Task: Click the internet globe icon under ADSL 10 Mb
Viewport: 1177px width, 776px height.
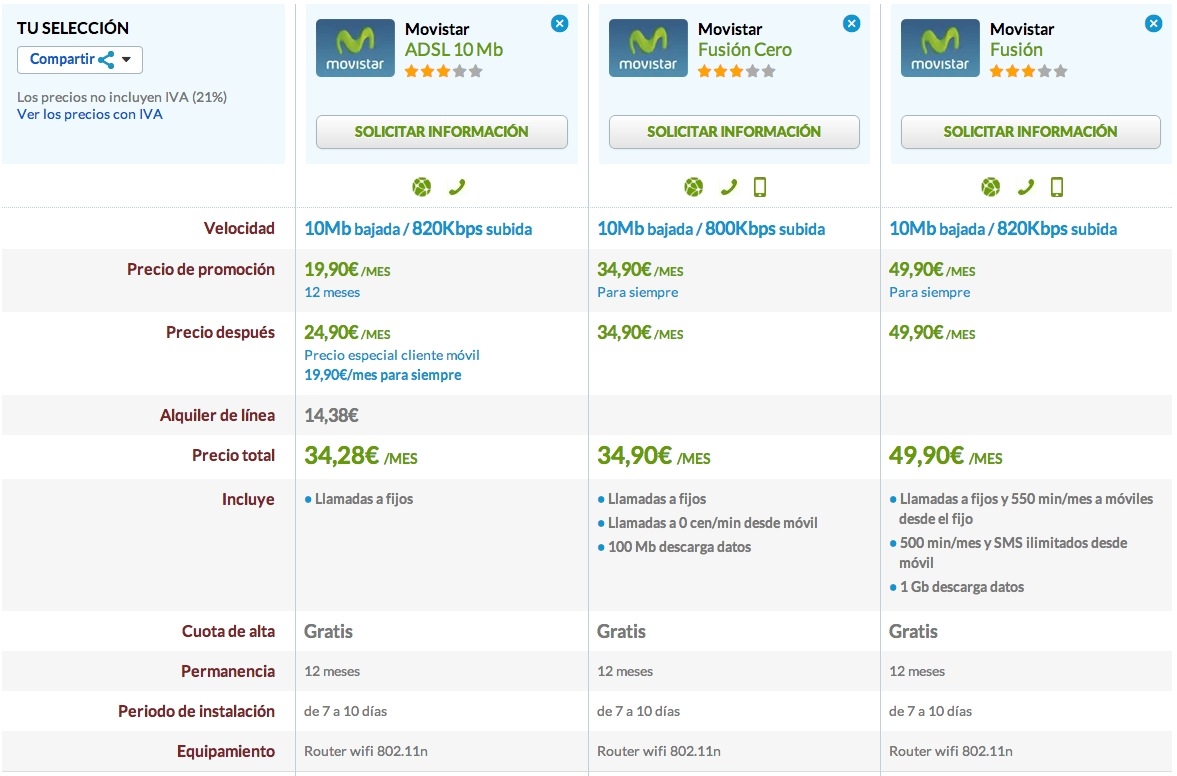Action: pyautogui.click(x=422, y=187)
